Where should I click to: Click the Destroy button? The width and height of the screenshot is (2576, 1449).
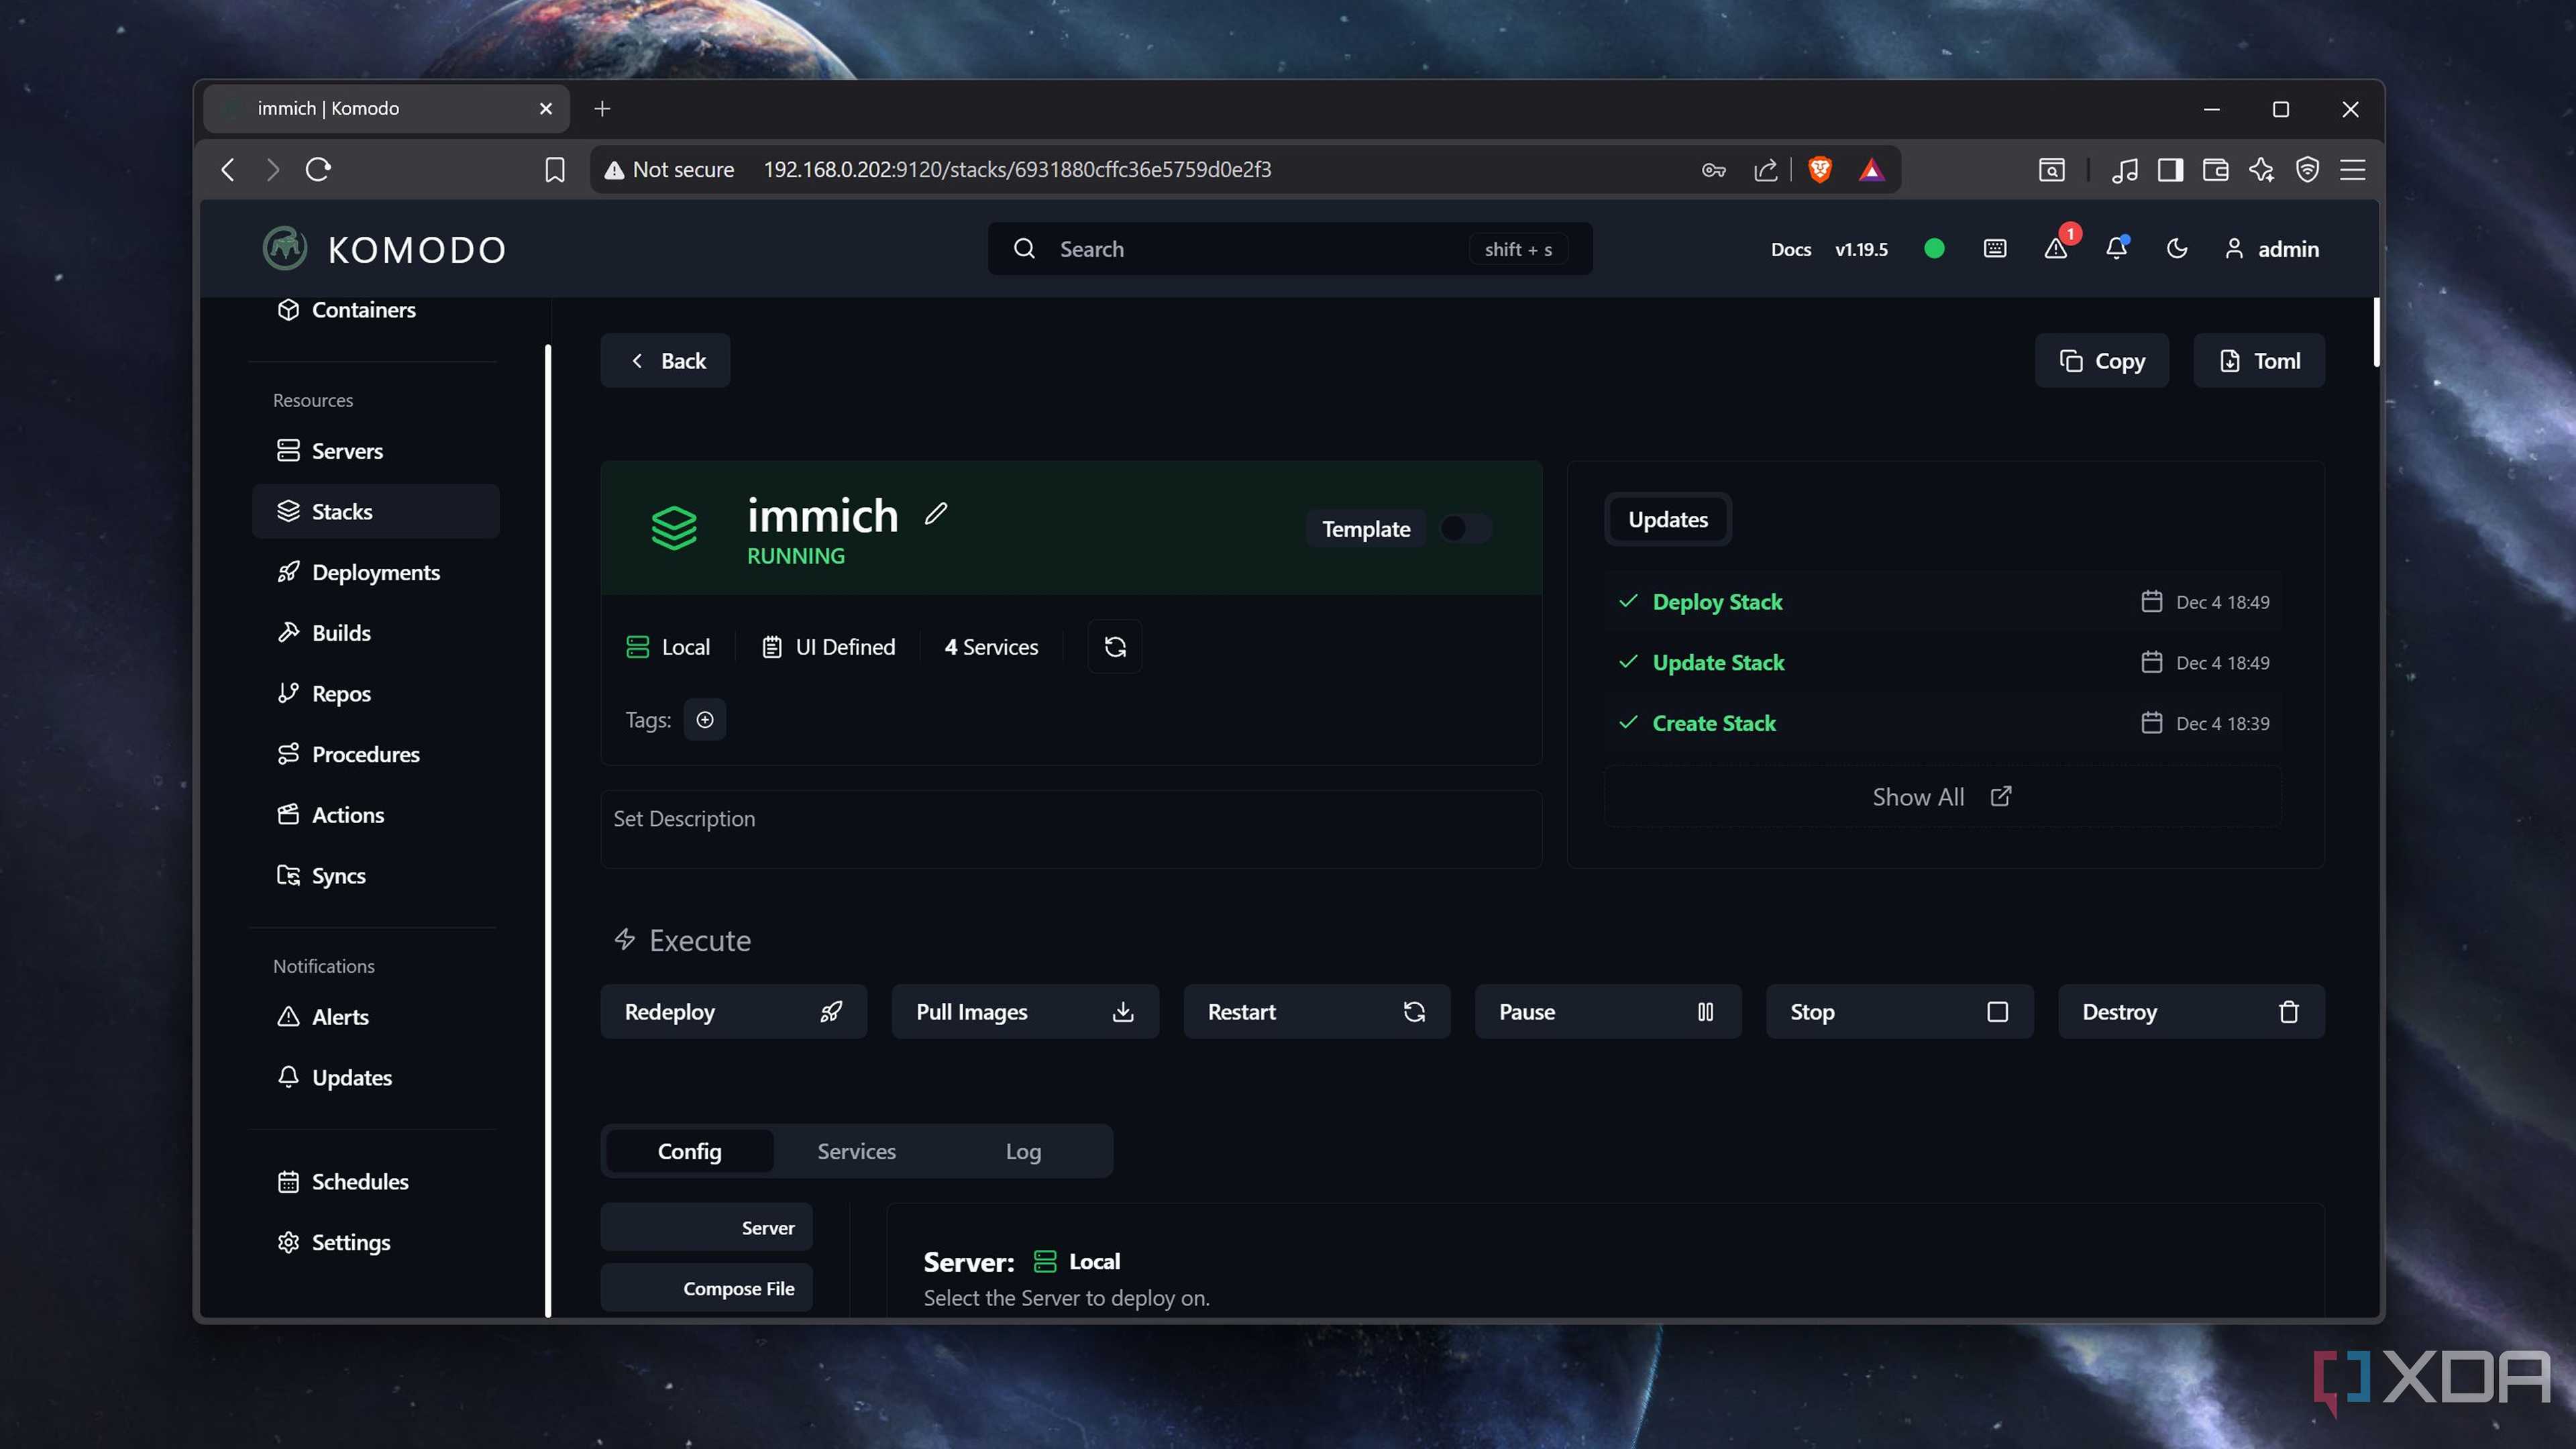[x=2191, y=1012]
